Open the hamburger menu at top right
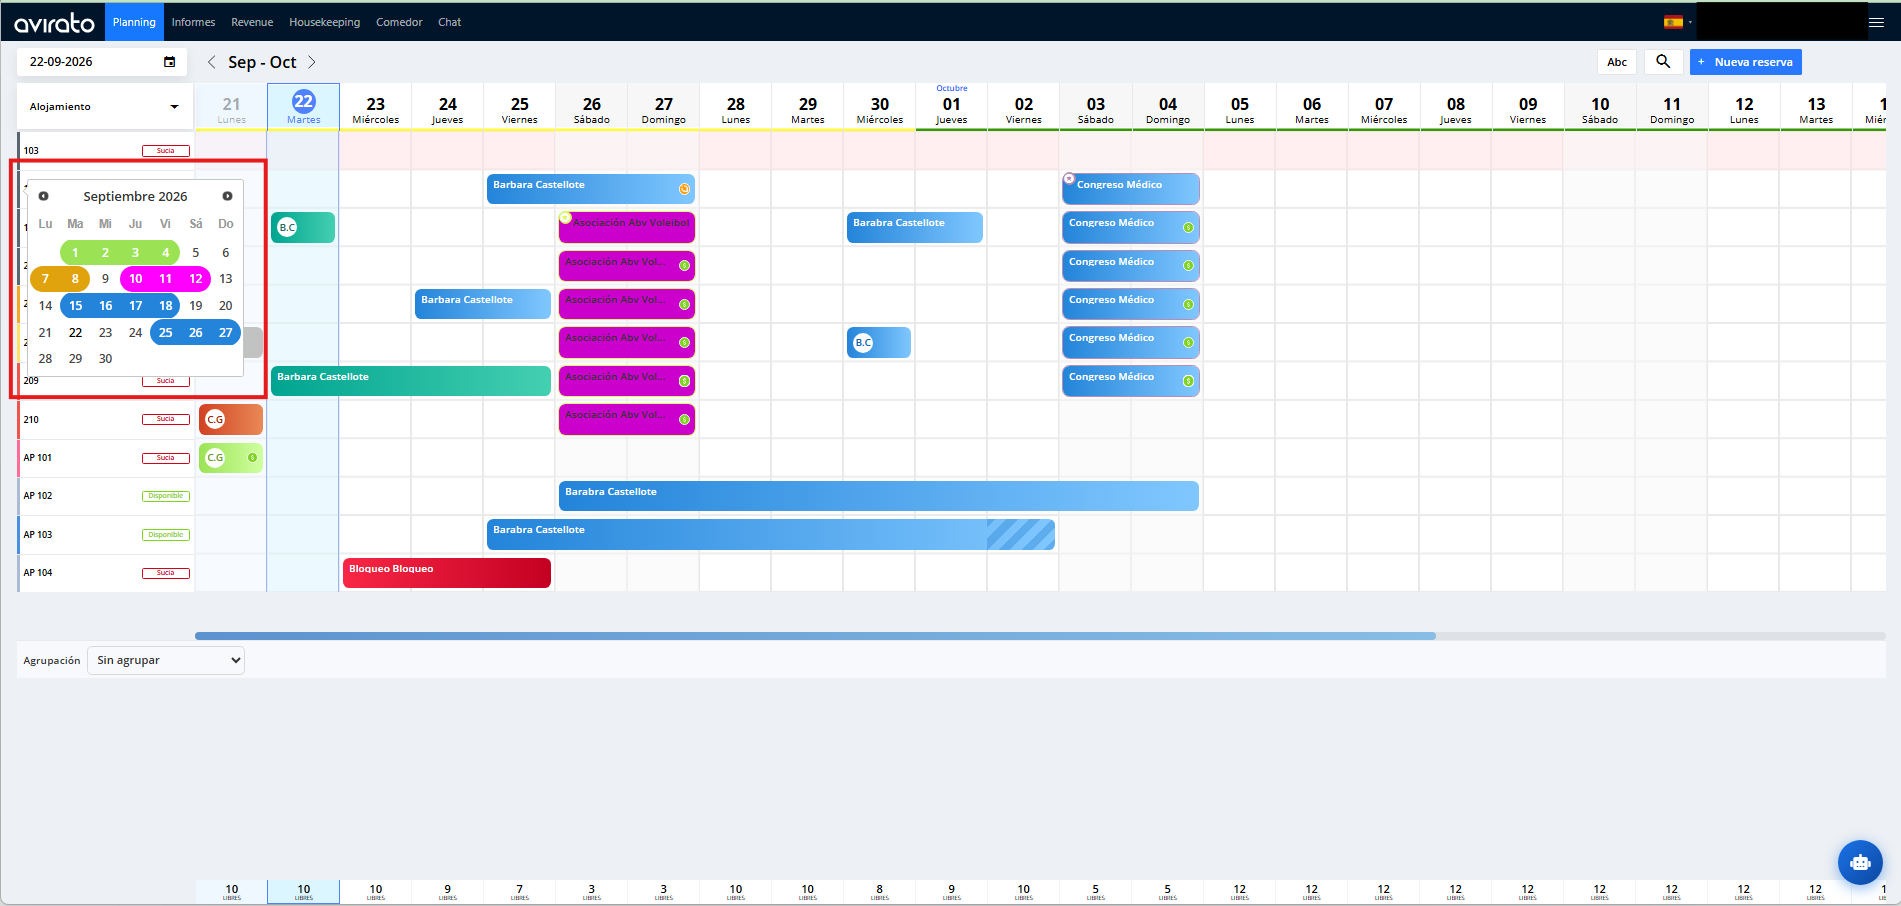 [1876, 22]
